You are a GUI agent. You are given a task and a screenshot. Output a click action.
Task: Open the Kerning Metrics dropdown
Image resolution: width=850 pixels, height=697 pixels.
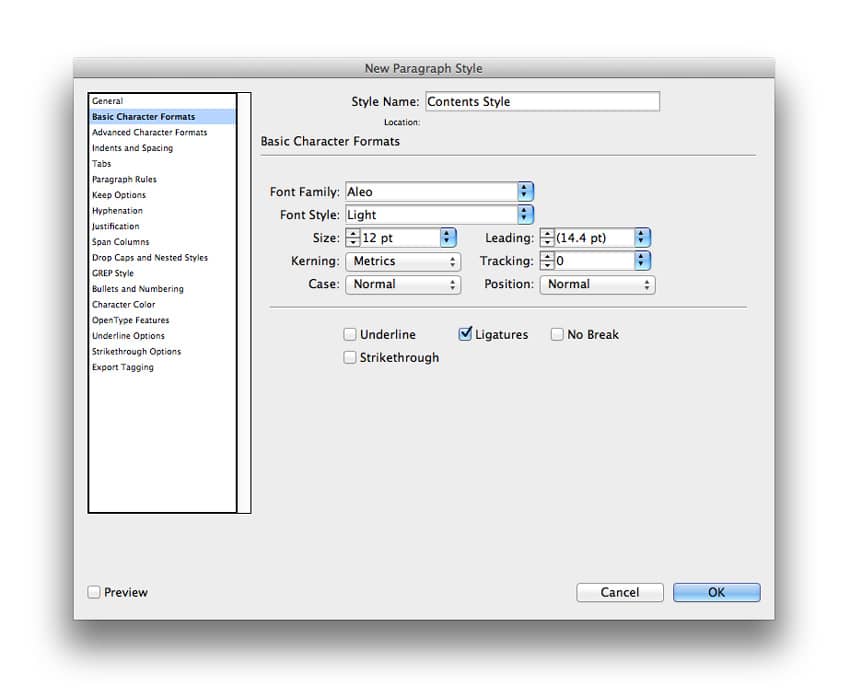pos(403,261)
